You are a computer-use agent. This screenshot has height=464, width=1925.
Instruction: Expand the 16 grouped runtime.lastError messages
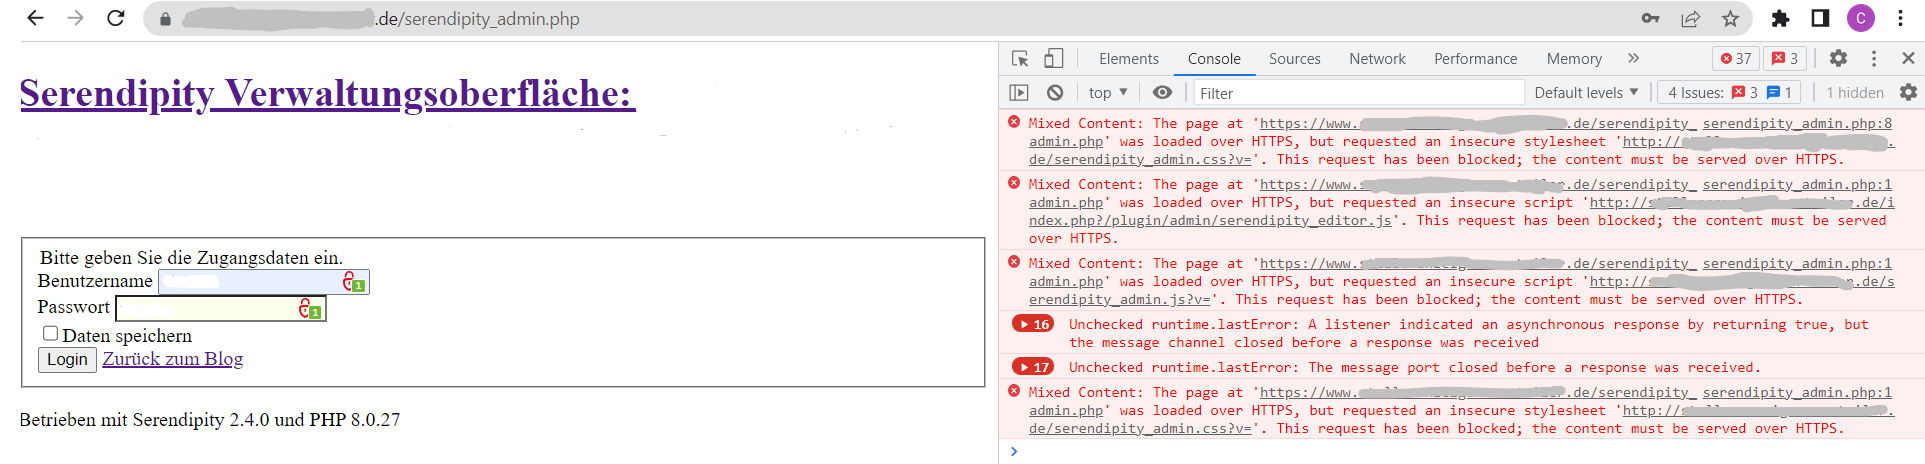pyautogui.click(x=1033, y=324)
